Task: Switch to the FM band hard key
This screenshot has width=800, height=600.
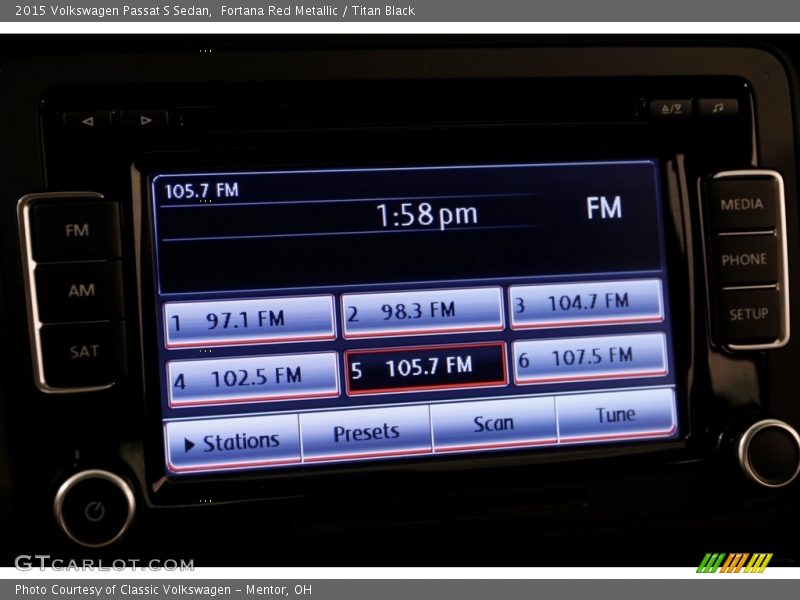Action: click(77, 231)
